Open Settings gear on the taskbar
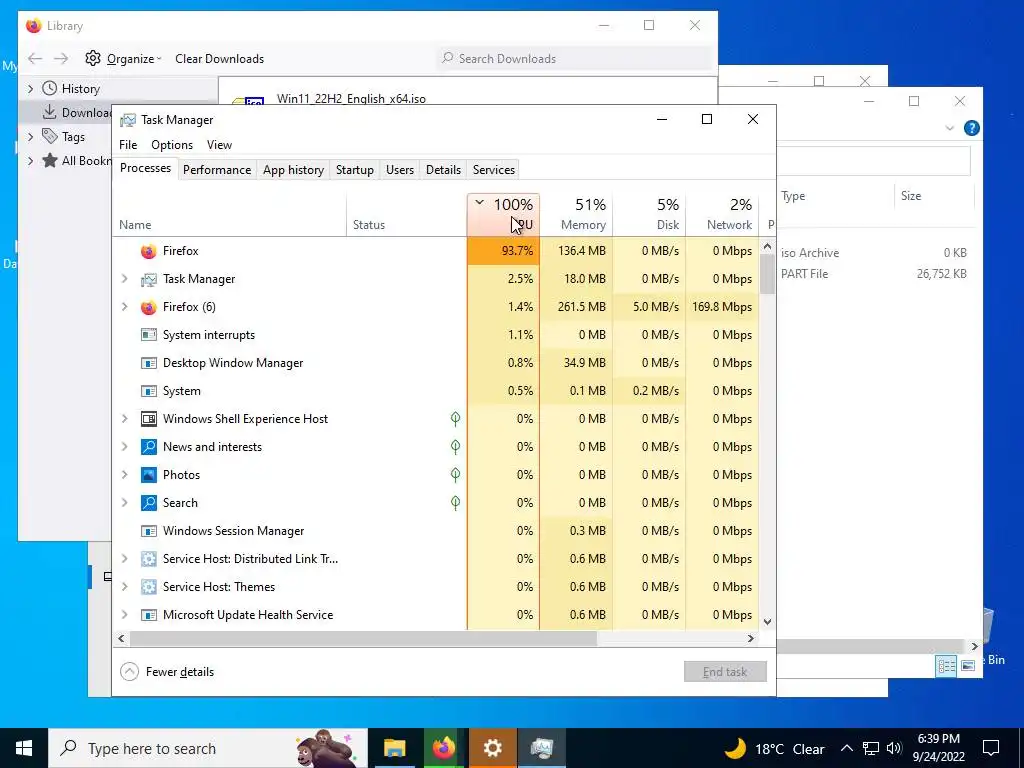The image size is (1024, 768). 492,748
